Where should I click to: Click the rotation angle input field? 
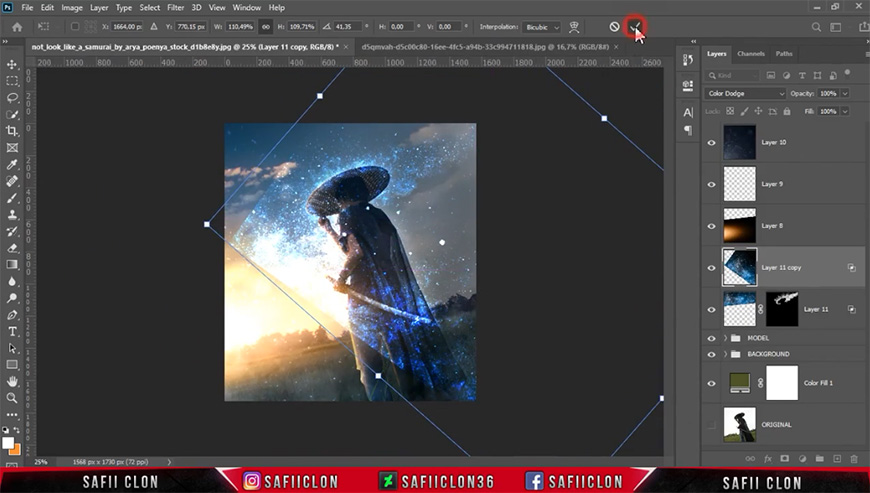pyautogui.click(x=347, y=27)
